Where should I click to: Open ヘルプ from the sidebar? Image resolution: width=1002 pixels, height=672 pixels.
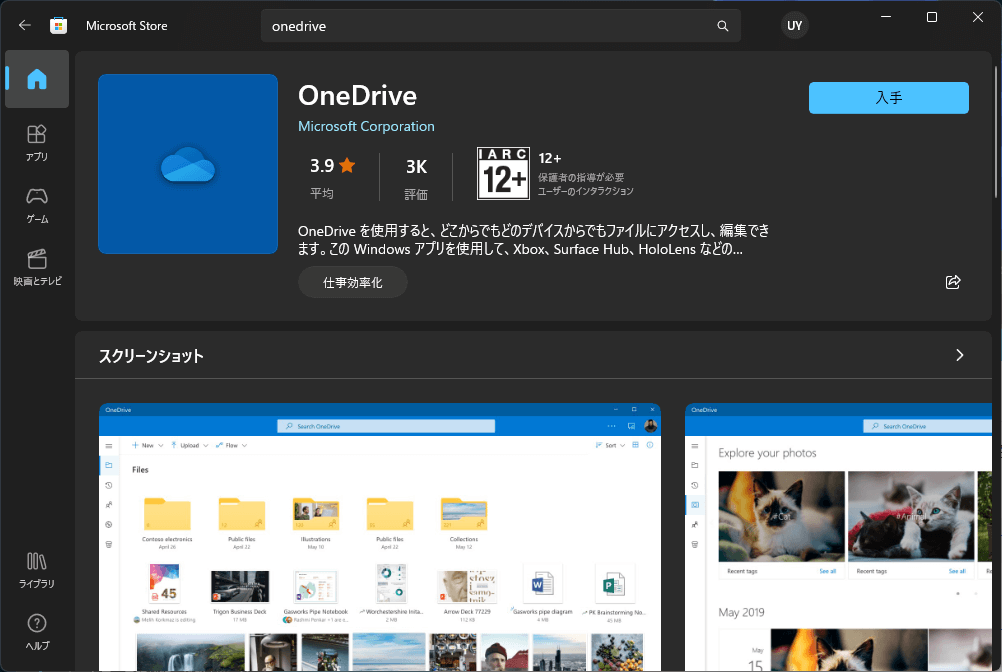(36, 632)
